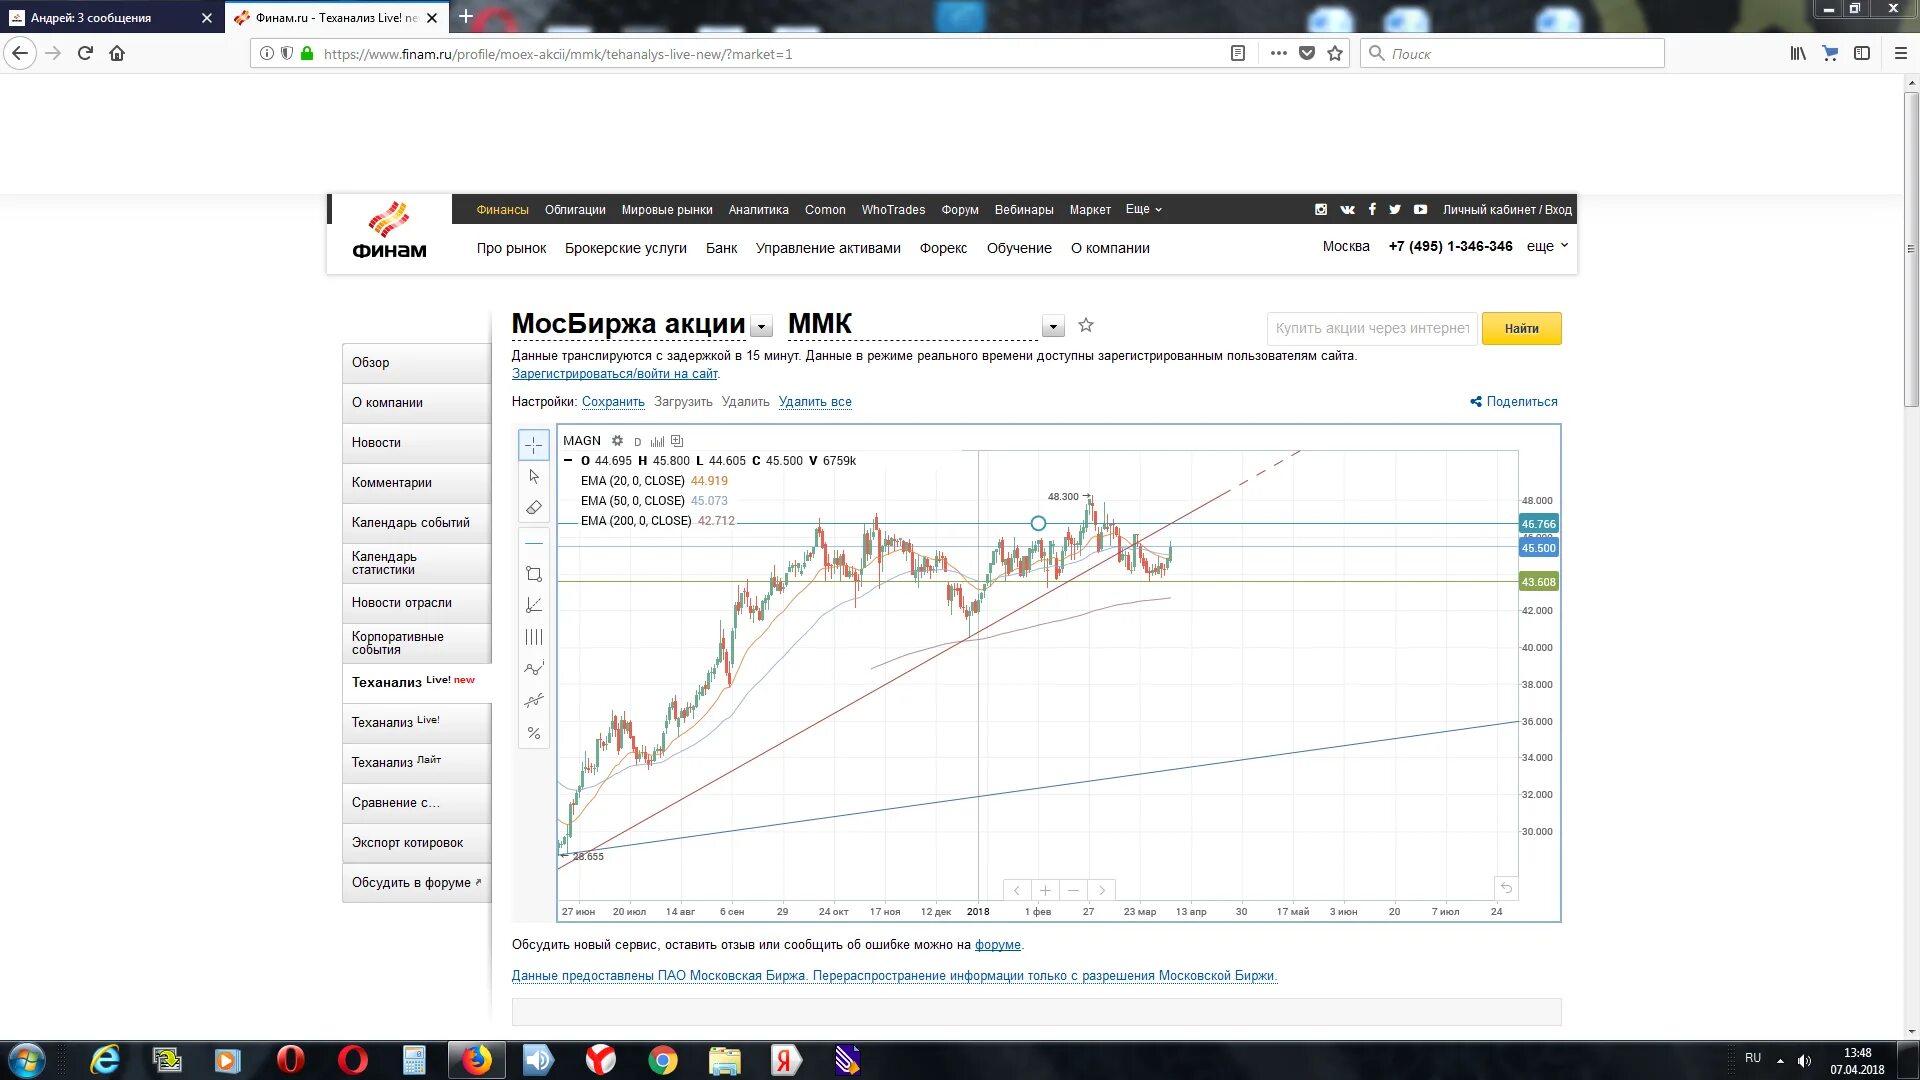This screenshot has width=1920, height=1080.
Task: Open the Брокерские услуги menu
Action: tap(625, 248)
